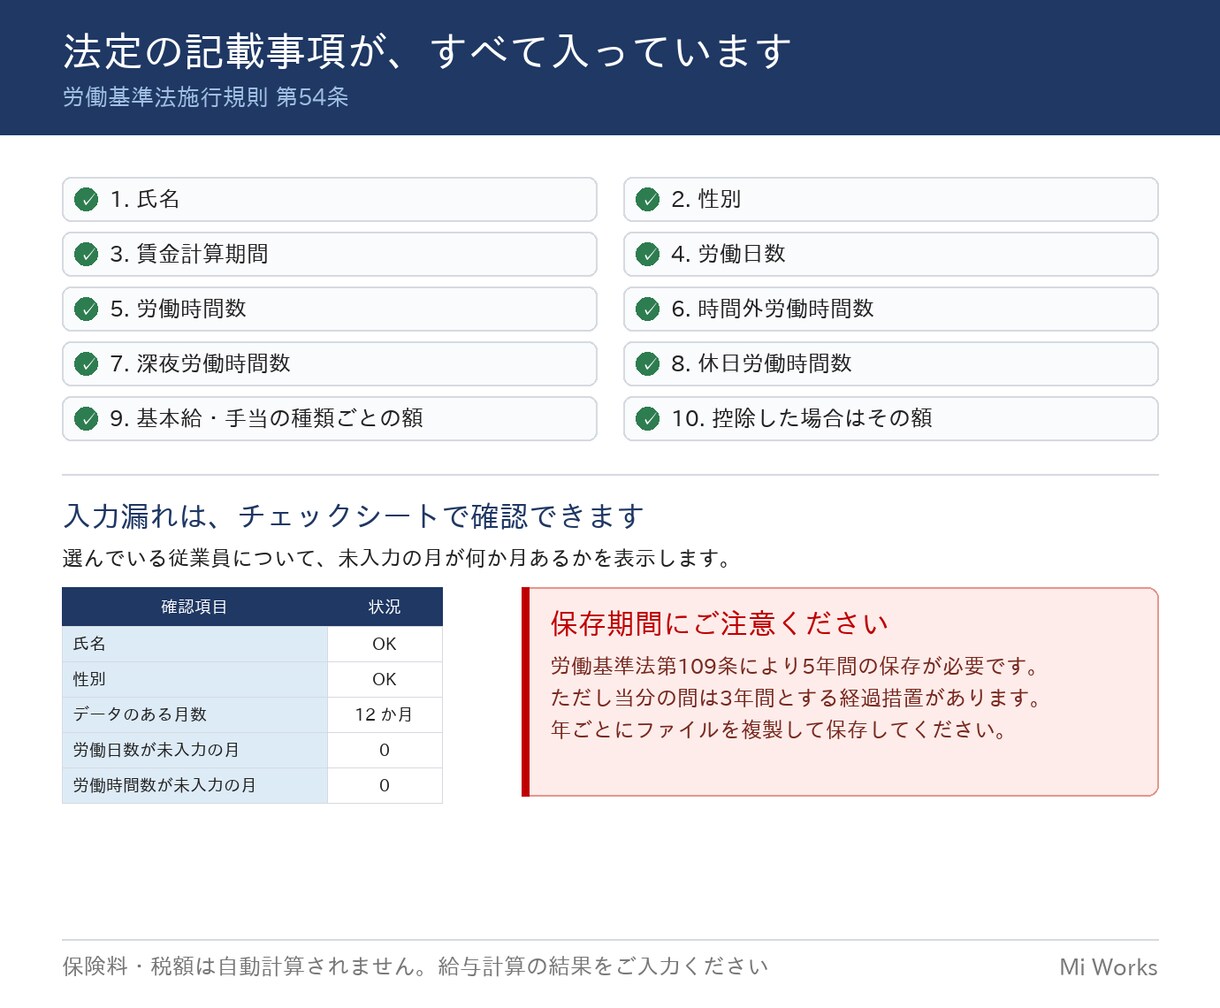The image size is (1220, 1008).
Task: Click the line '年ごとにファイルを複製して保存してください。'
Action: click(x=780, y=730)
